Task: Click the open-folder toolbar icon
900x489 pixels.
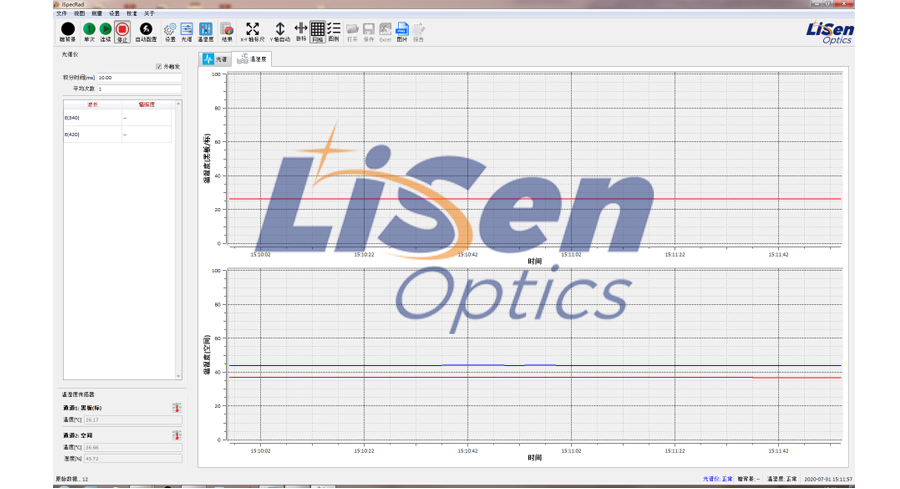Action: [x=352, y=32]
